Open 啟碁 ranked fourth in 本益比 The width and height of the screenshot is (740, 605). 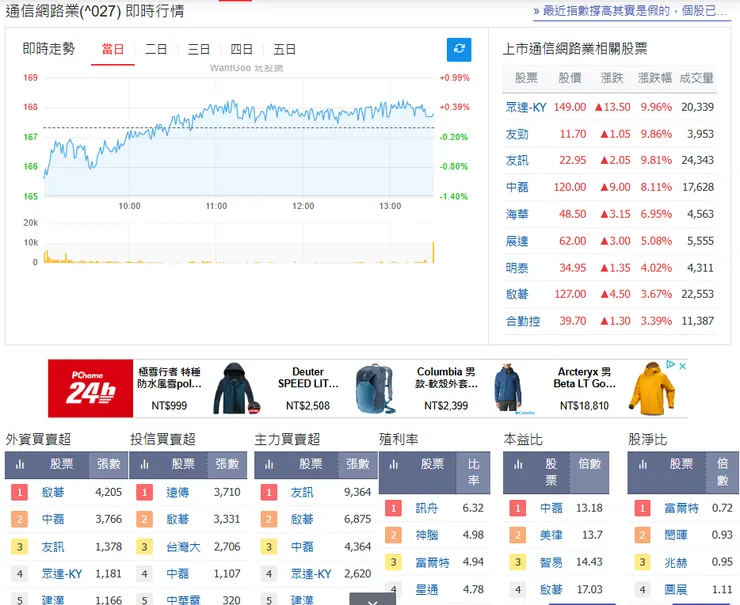(x=551, y=589)
